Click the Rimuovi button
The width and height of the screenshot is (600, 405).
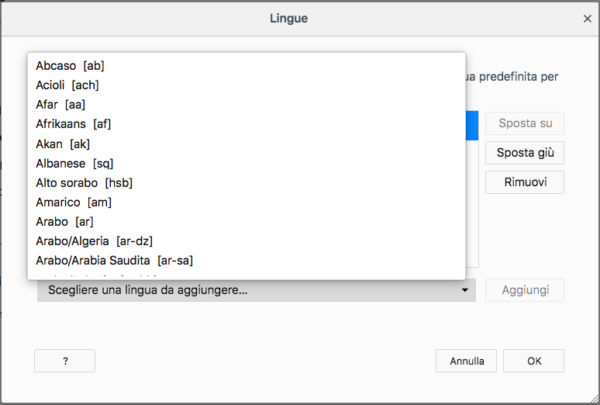[x=525, y=182]
